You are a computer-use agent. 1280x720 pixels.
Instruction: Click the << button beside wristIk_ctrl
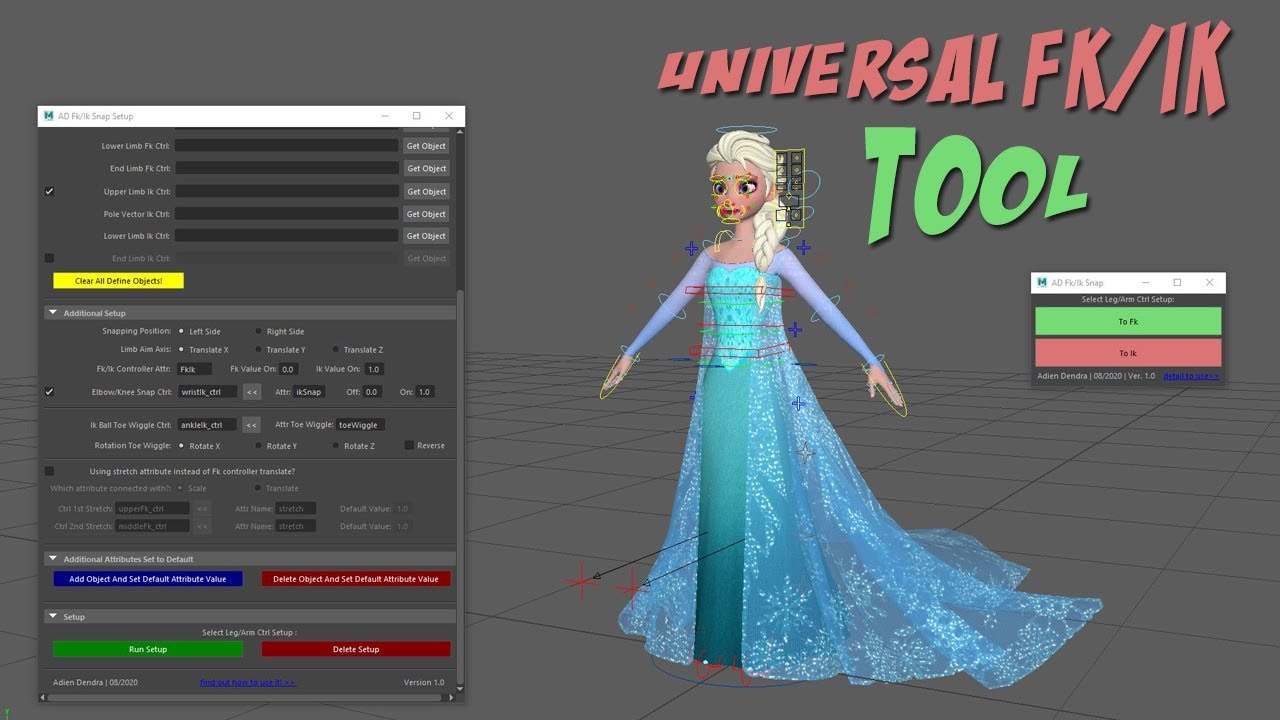[252, 392]
